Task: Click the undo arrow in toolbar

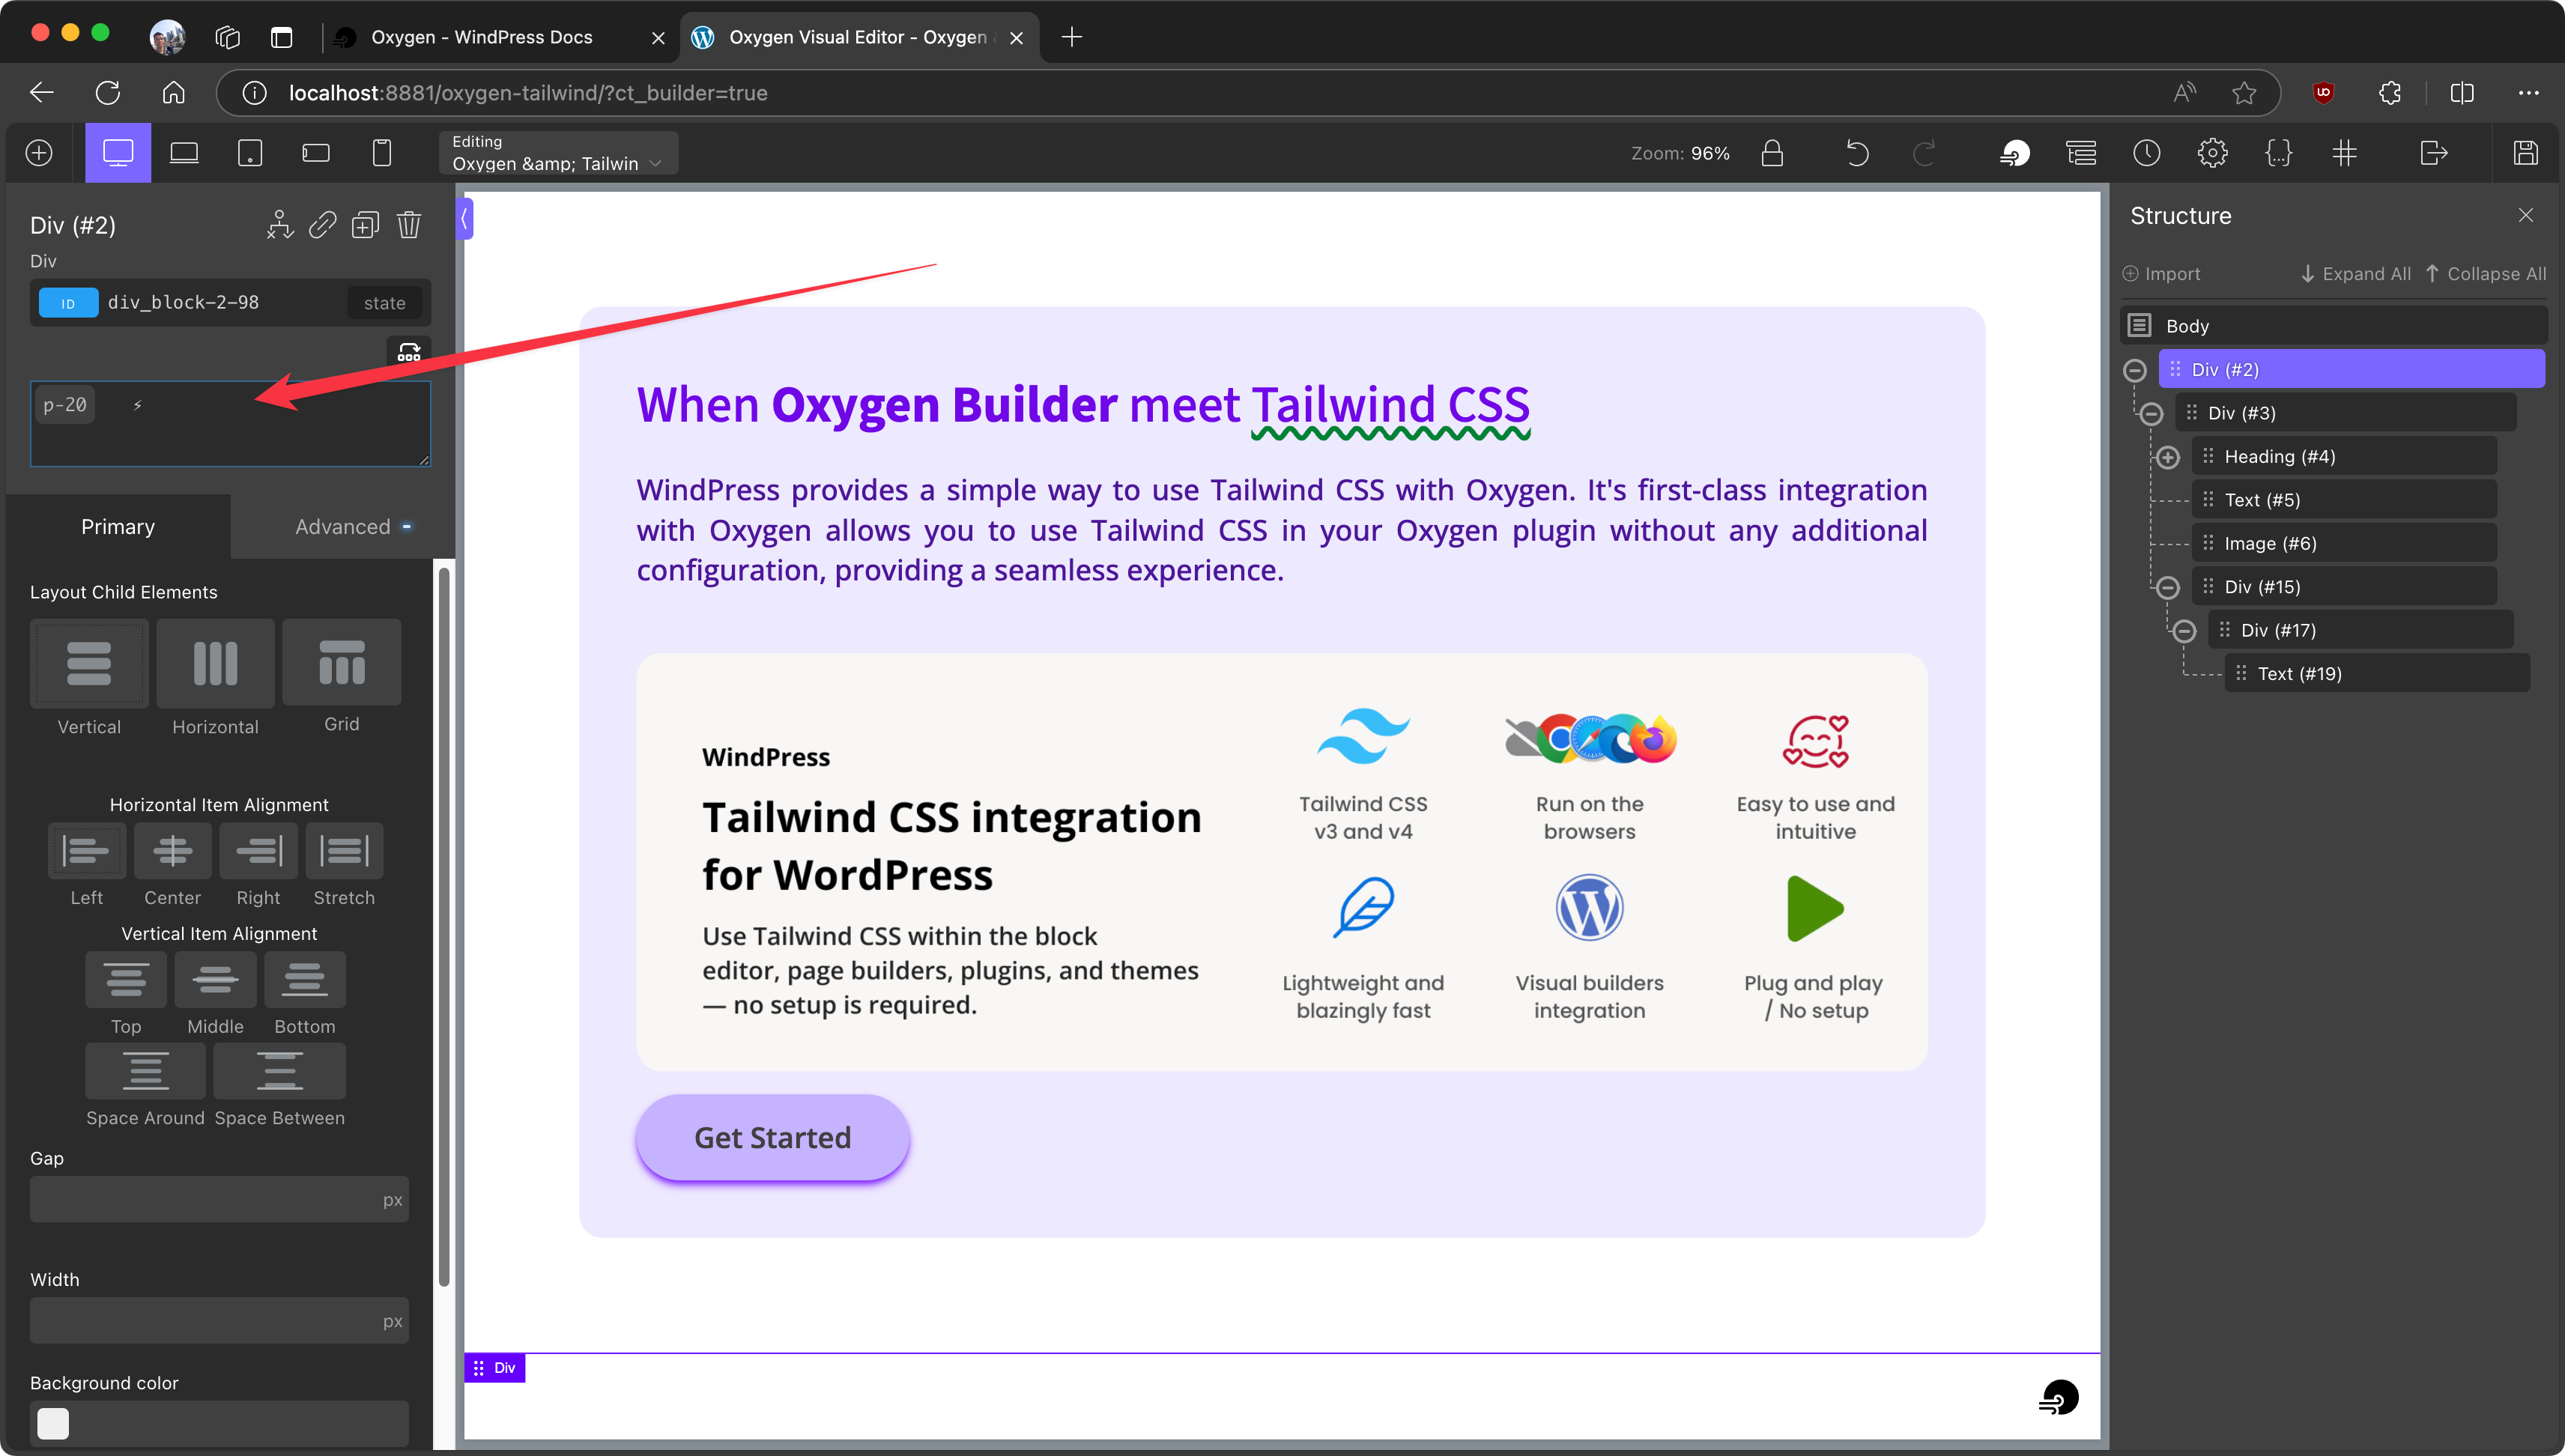Action: pos(1857,153)
